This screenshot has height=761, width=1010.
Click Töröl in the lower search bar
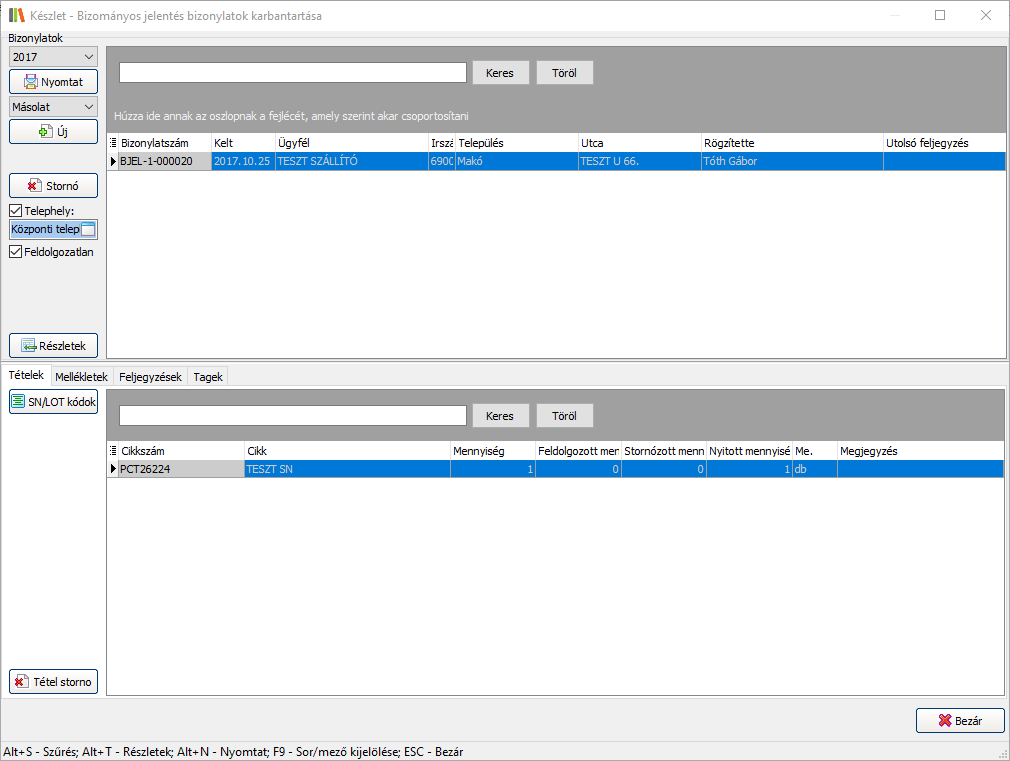[564, 416]
